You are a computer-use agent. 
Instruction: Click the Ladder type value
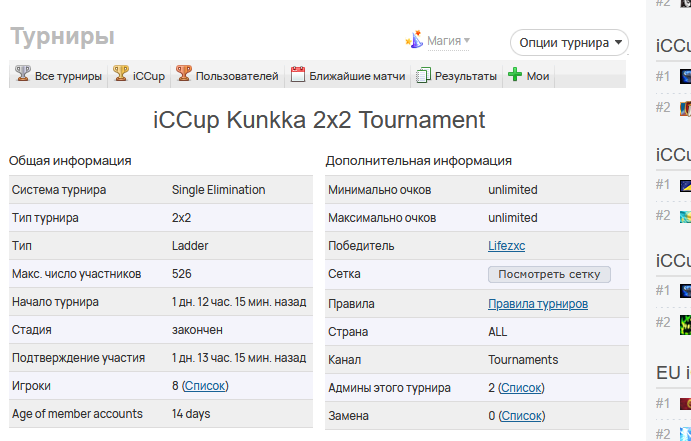click(190, 245)
